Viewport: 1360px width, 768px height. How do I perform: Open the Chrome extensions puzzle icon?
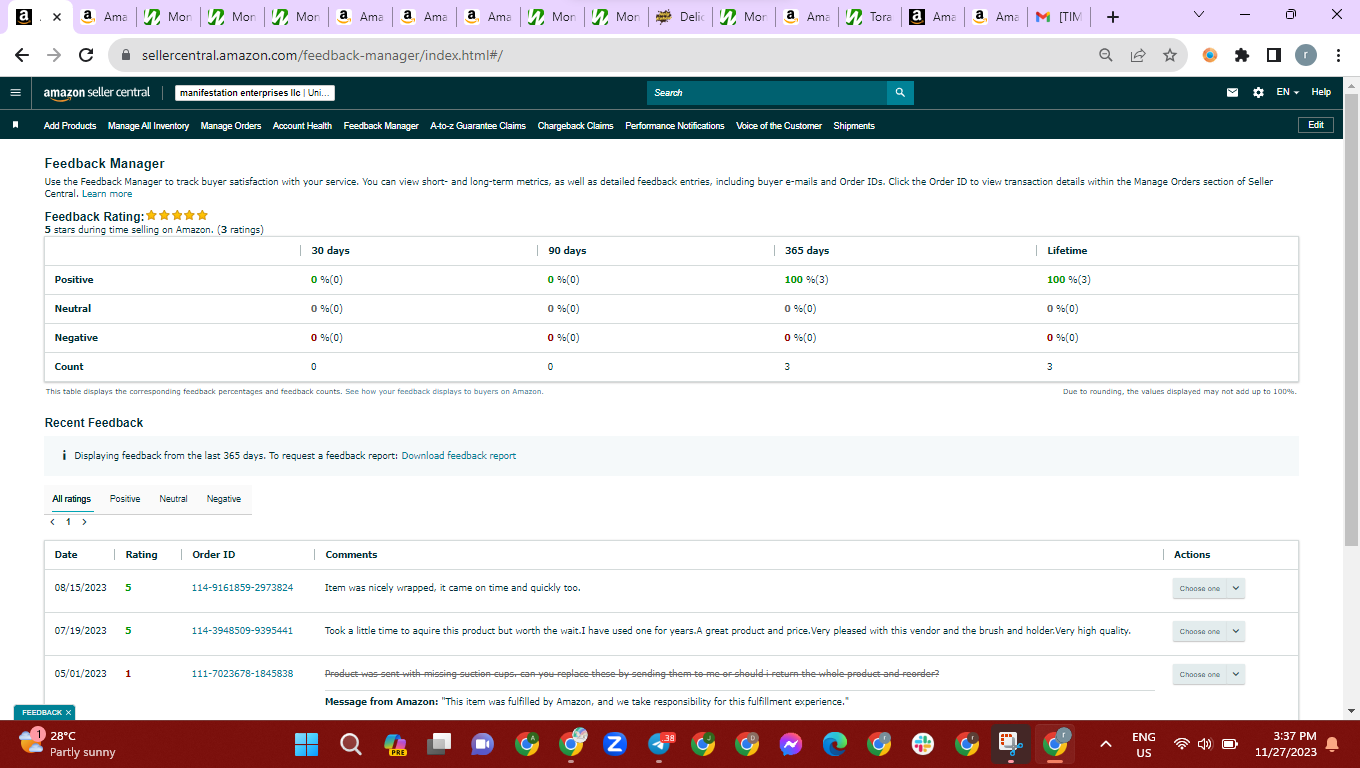pyautogui.click(x=1242, y=55)
